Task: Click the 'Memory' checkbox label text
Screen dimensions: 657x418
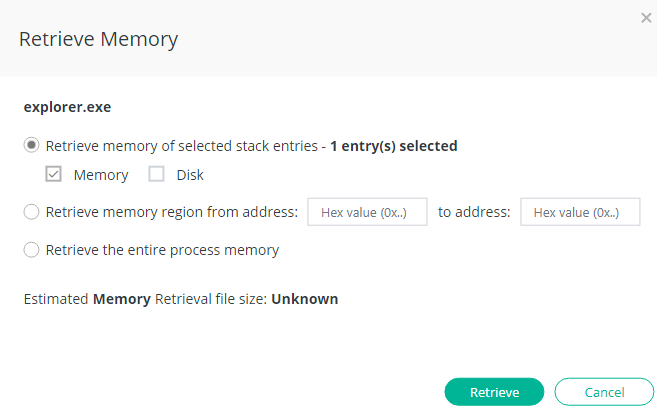Action: (101, 175)
